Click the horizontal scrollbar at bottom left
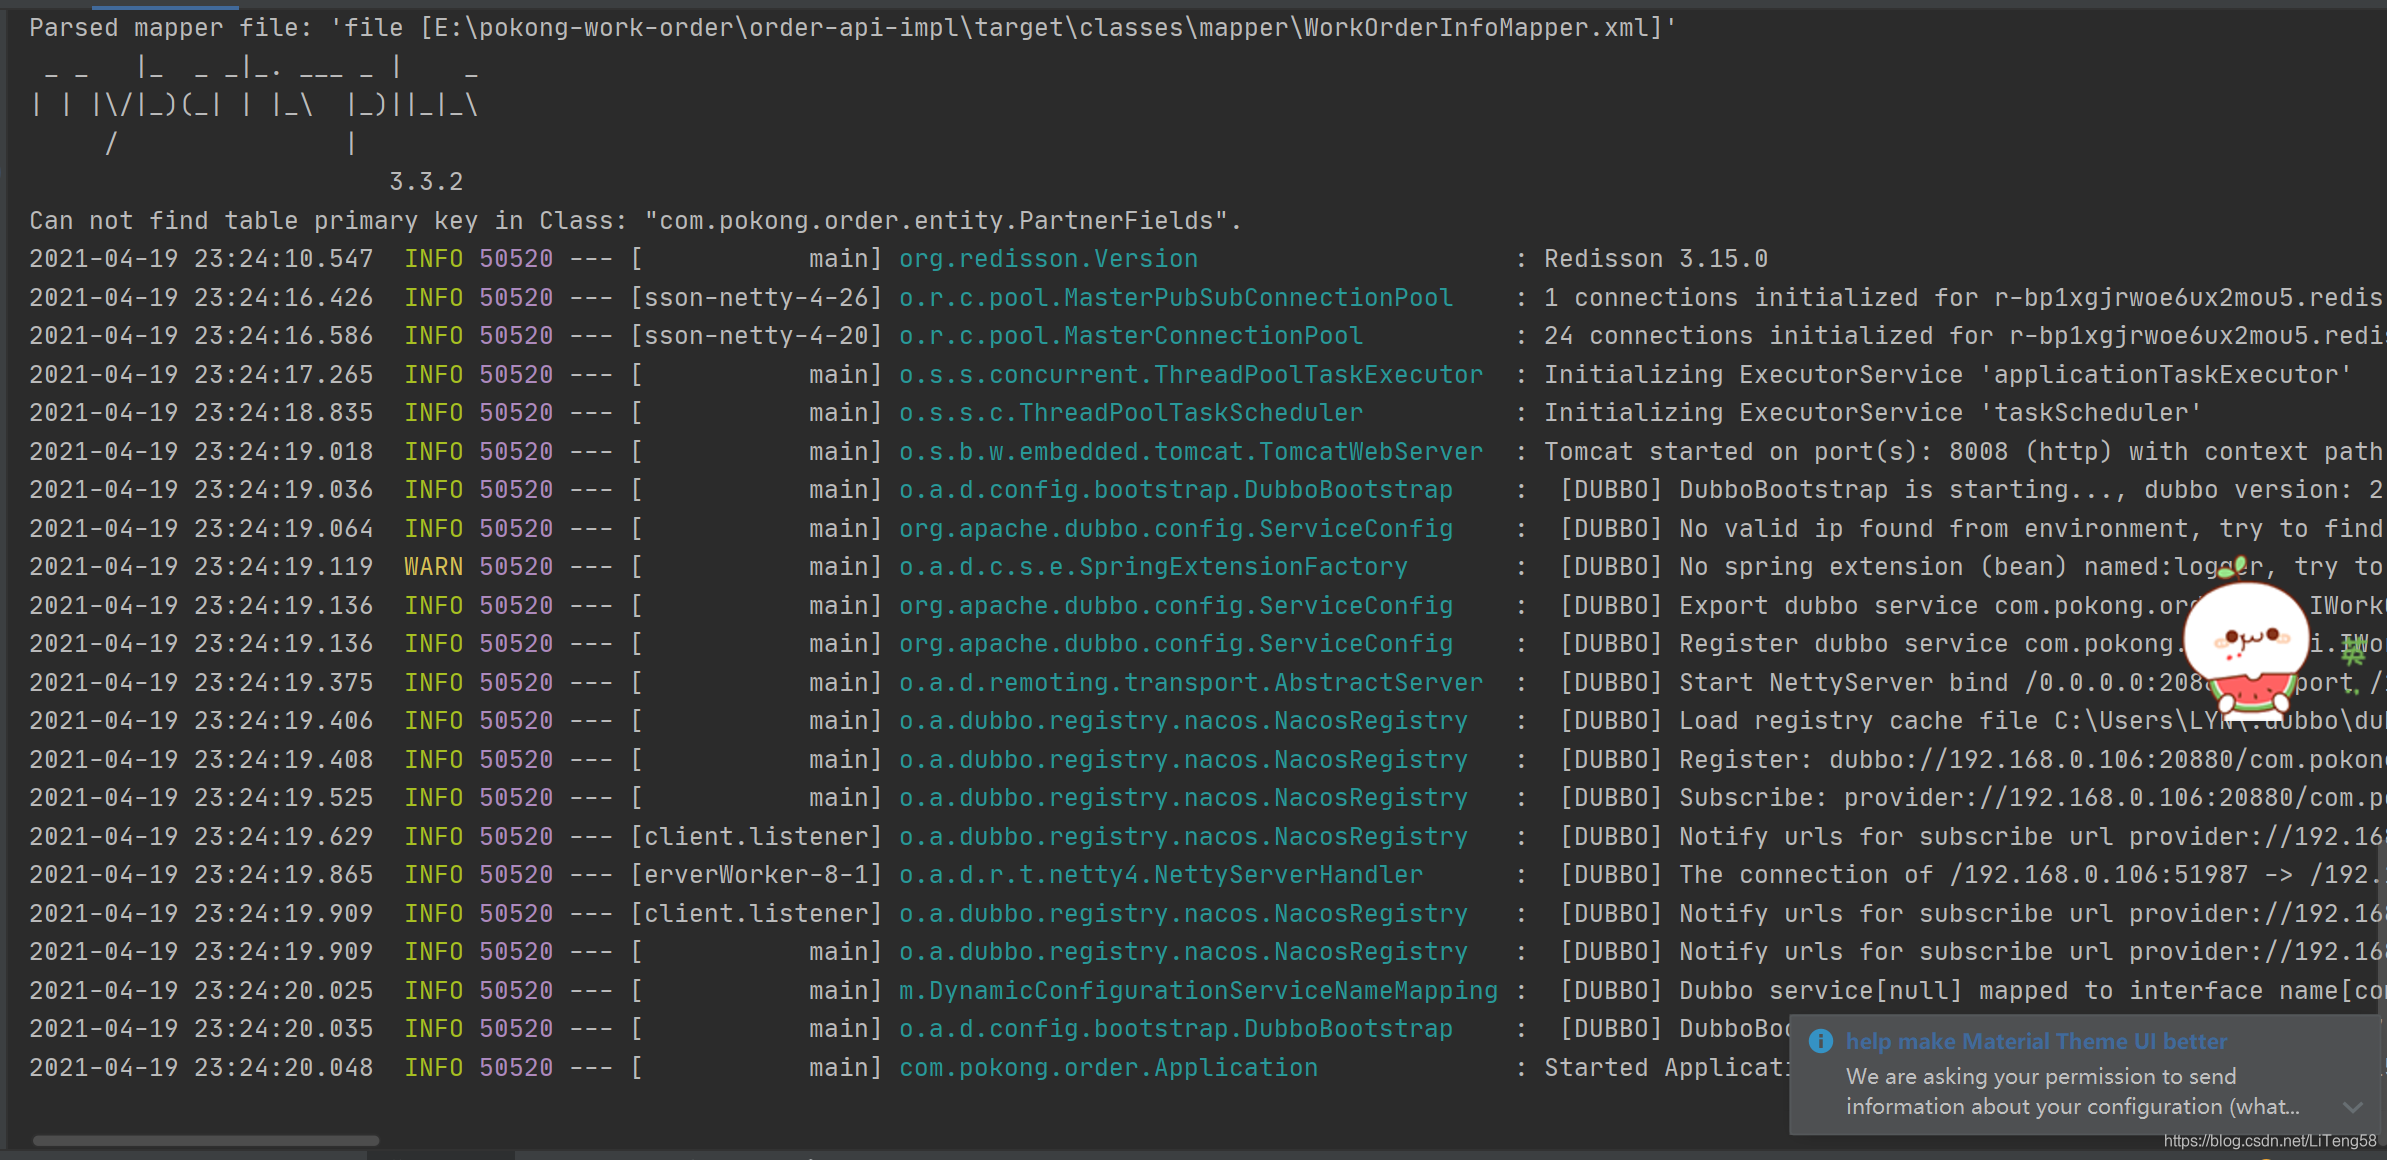The image size is (2387, 1160). click(207, 1140)
